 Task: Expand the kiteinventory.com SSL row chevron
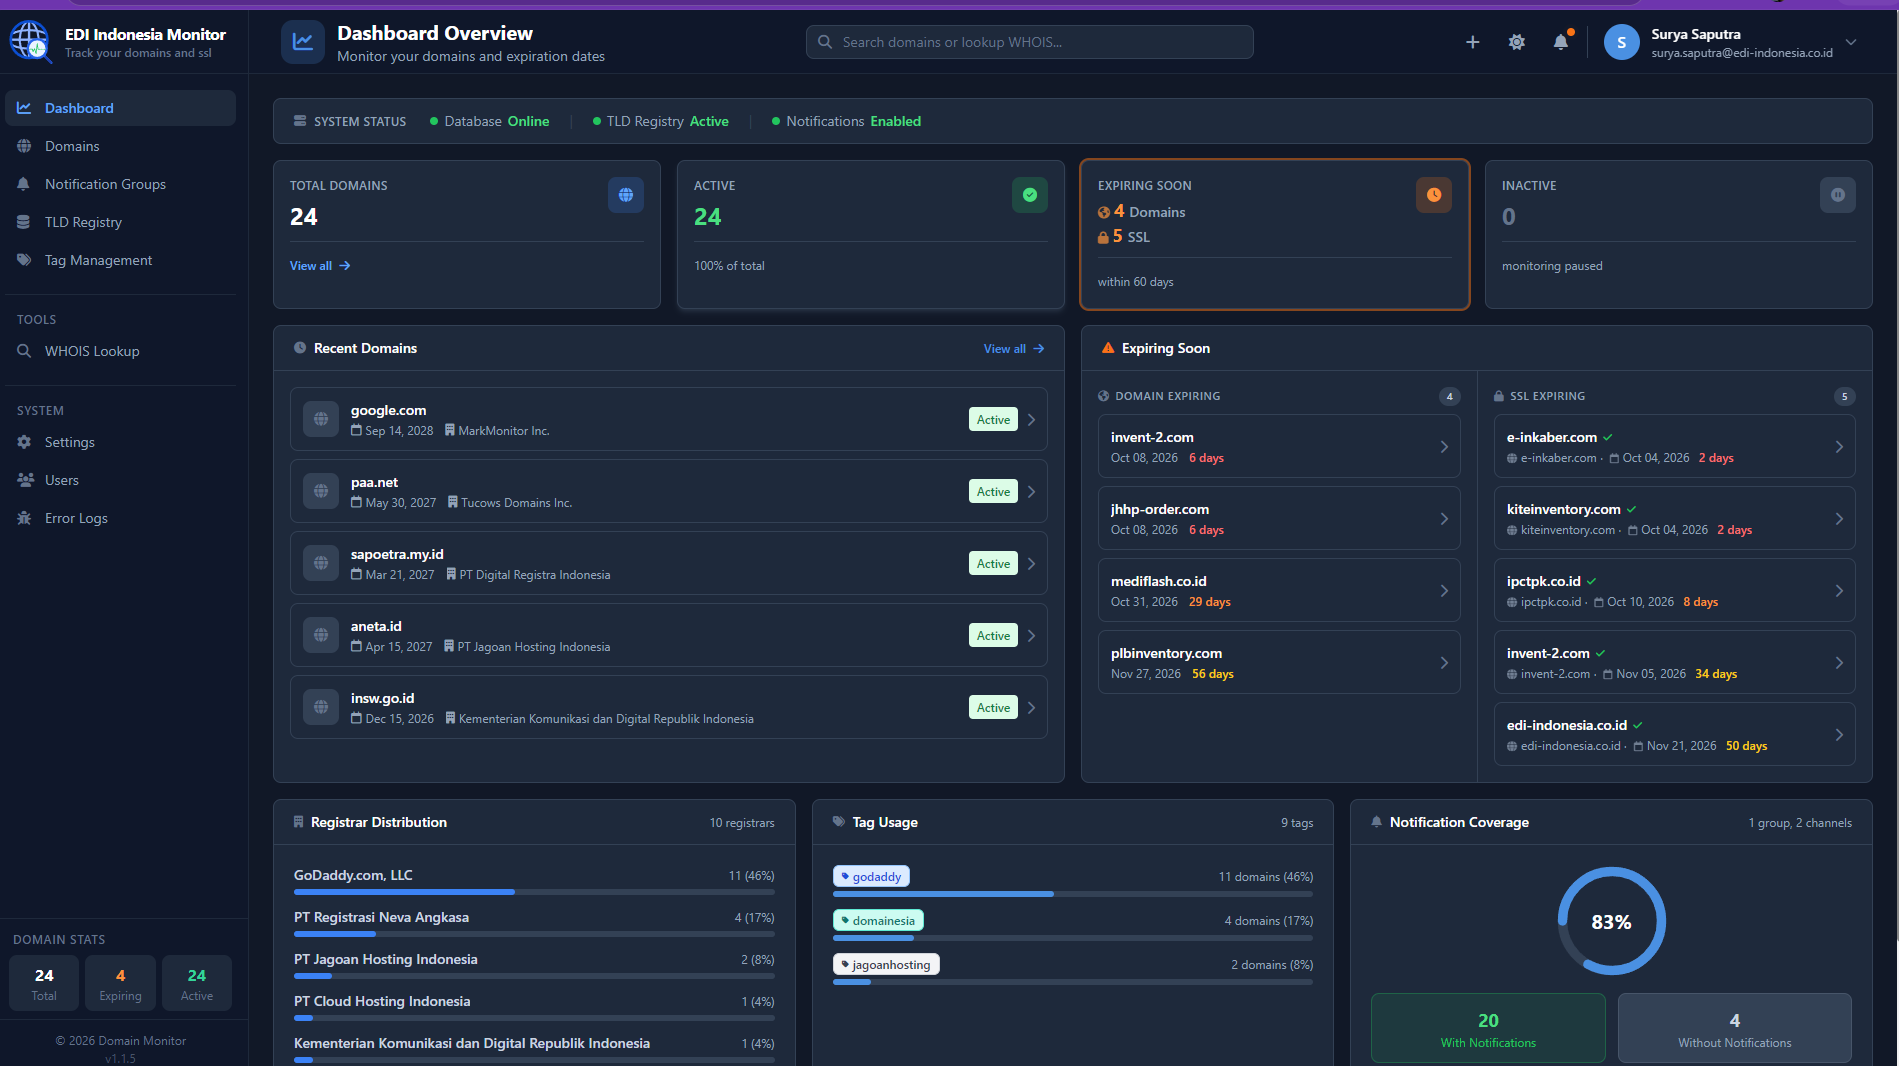(1839, 519)
